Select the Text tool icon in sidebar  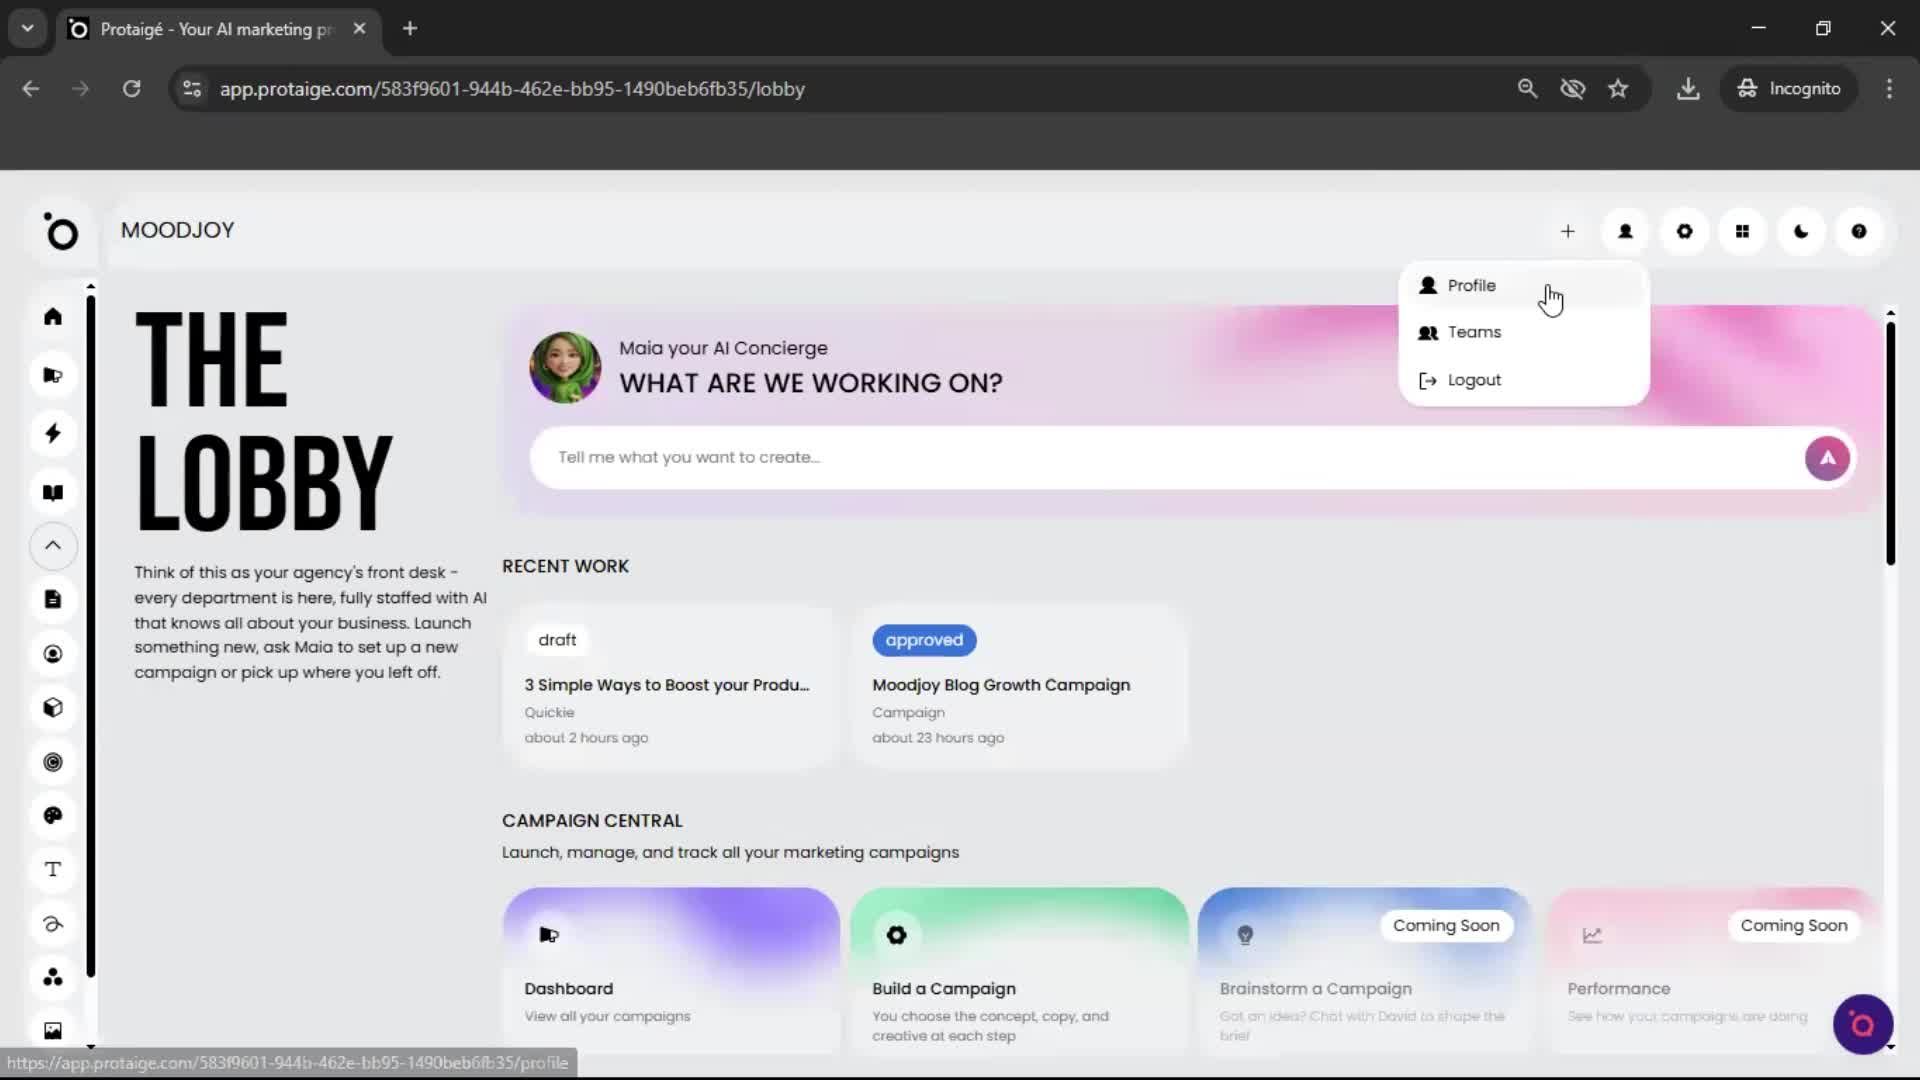pyautogui.click(x=53, y=869)
